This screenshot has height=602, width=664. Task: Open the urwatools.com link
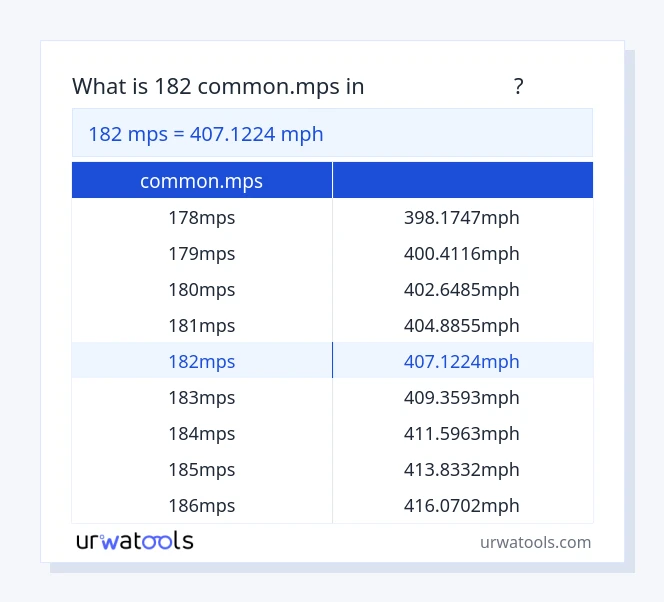click(535, 542)
